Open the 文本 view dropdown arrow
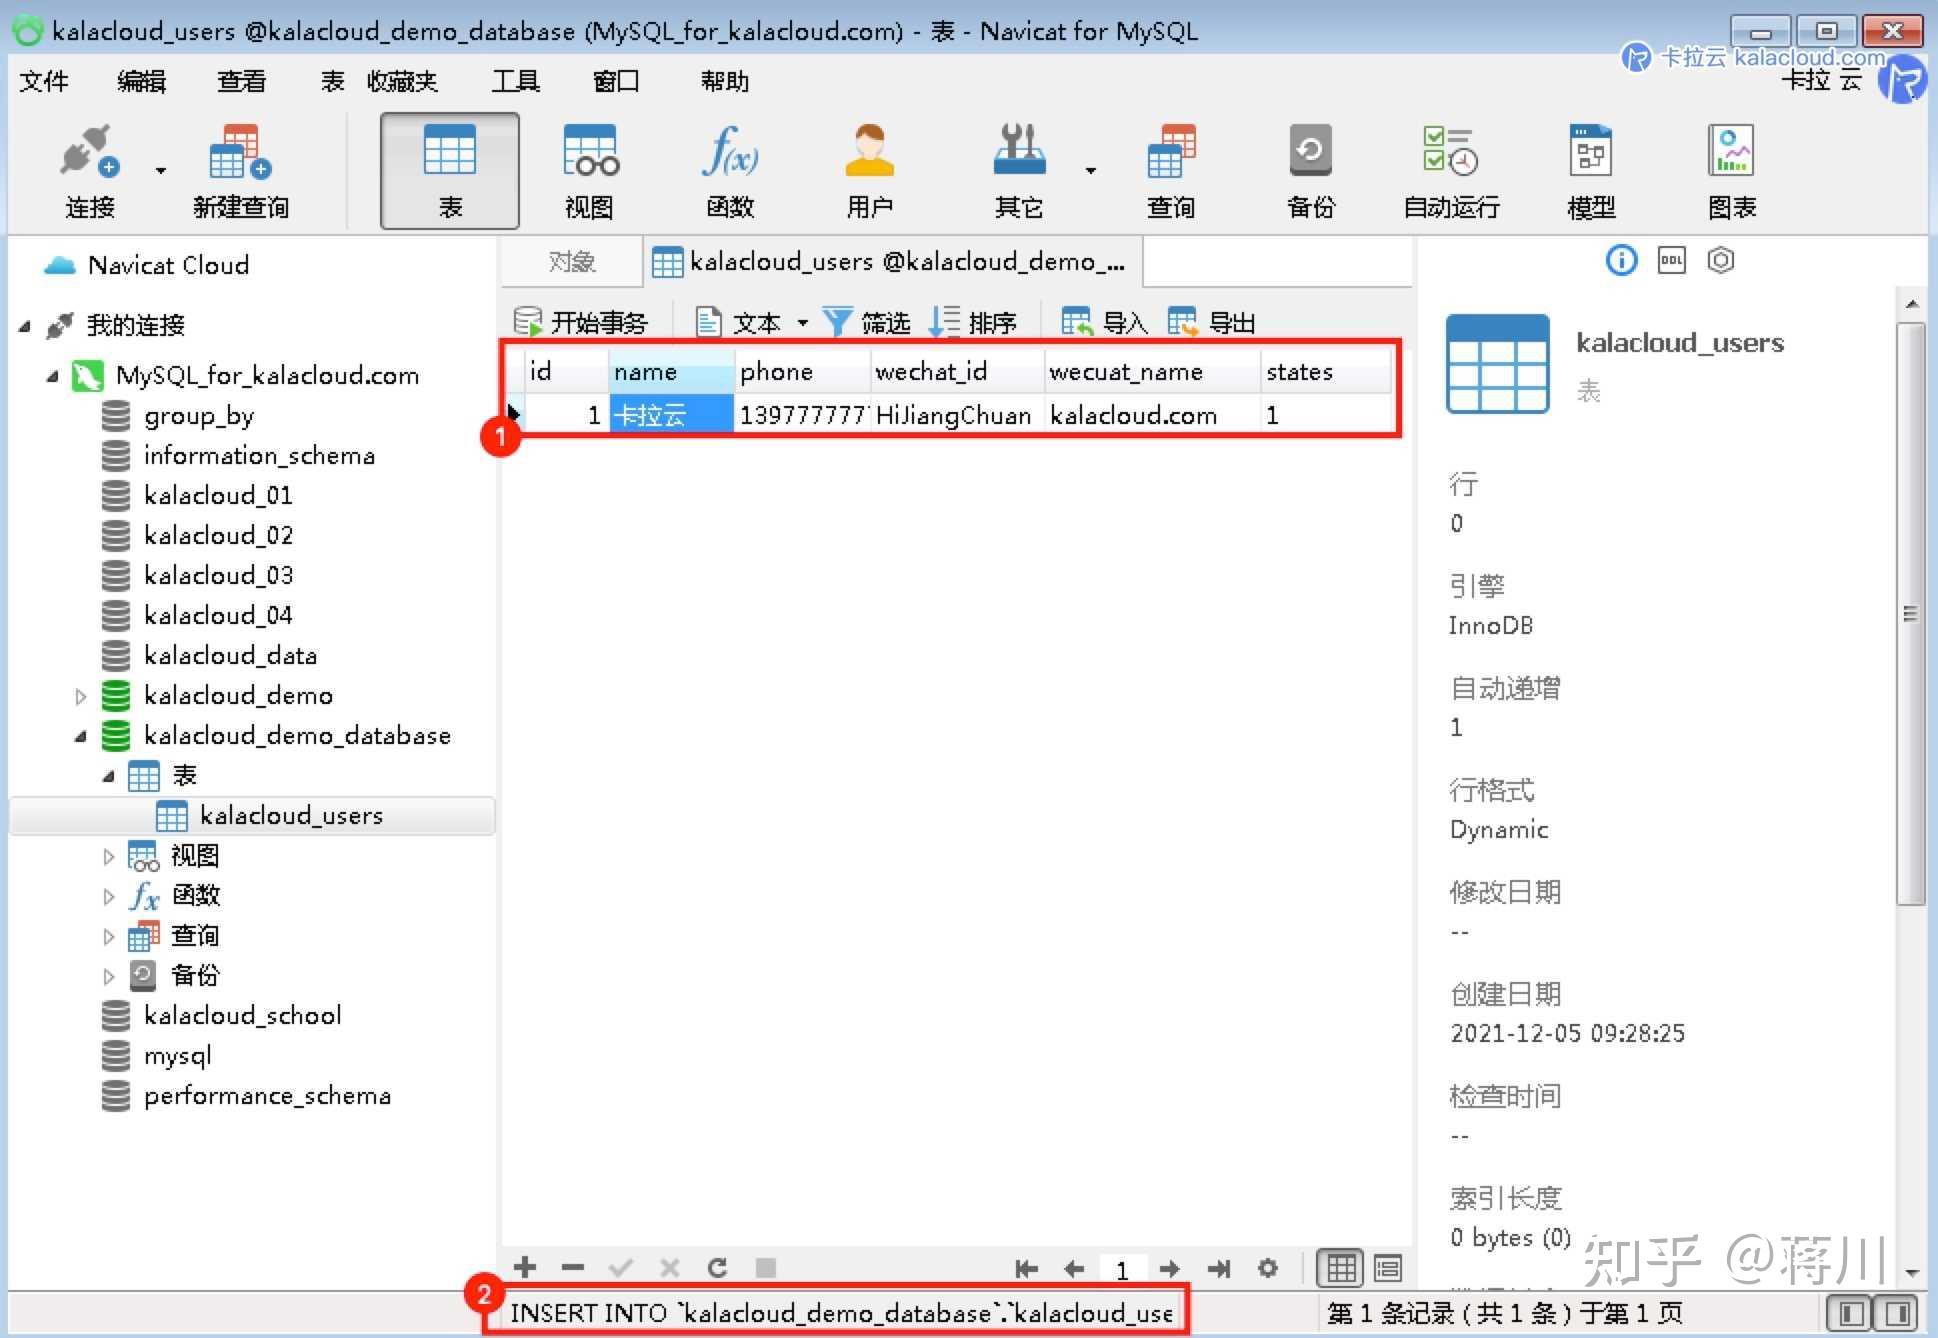Image resolution: width=1938 pixels, height=1338 pixels. tap(805, 322)
